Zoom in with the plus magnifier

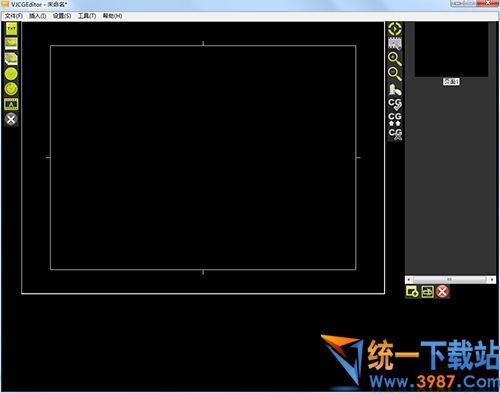point(395,59)
